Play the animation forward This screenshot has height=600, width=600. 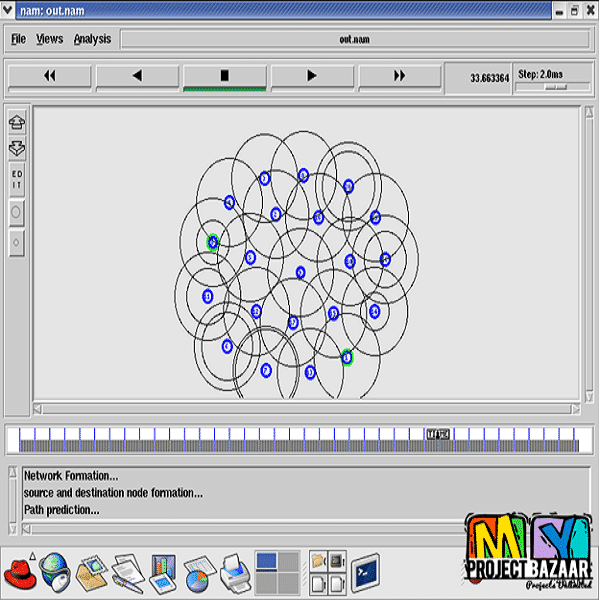pos(312,76)
